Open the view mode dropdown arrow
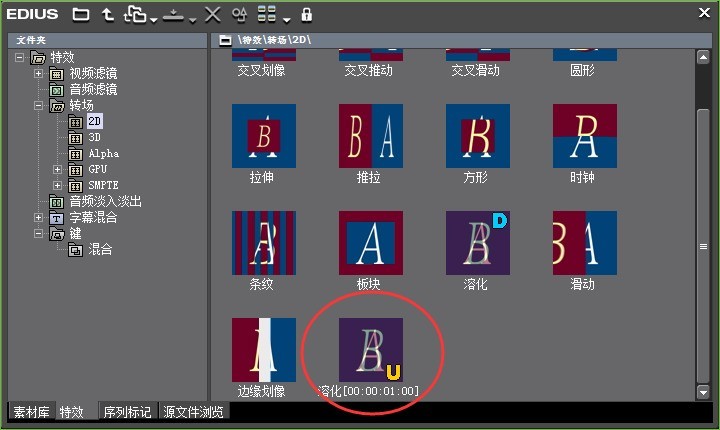Screen dimensions: 720x430 [287, 18]
